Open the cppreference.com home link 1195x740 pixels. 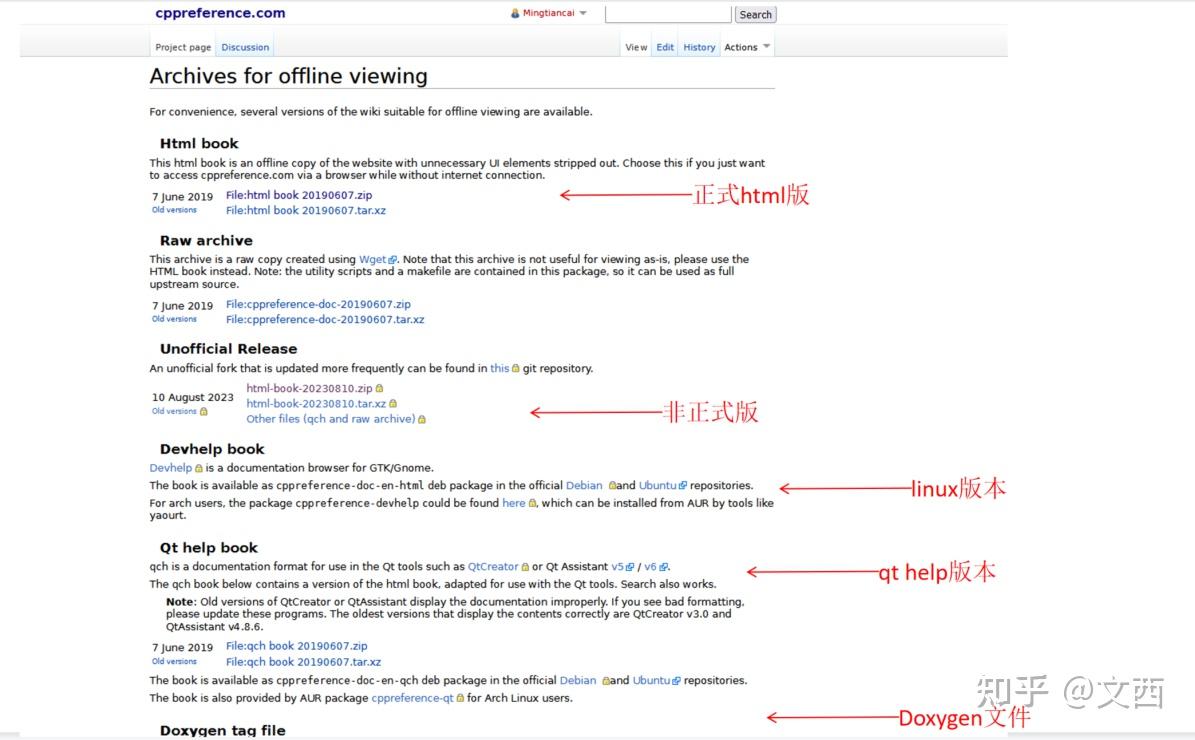pos(219,12)
